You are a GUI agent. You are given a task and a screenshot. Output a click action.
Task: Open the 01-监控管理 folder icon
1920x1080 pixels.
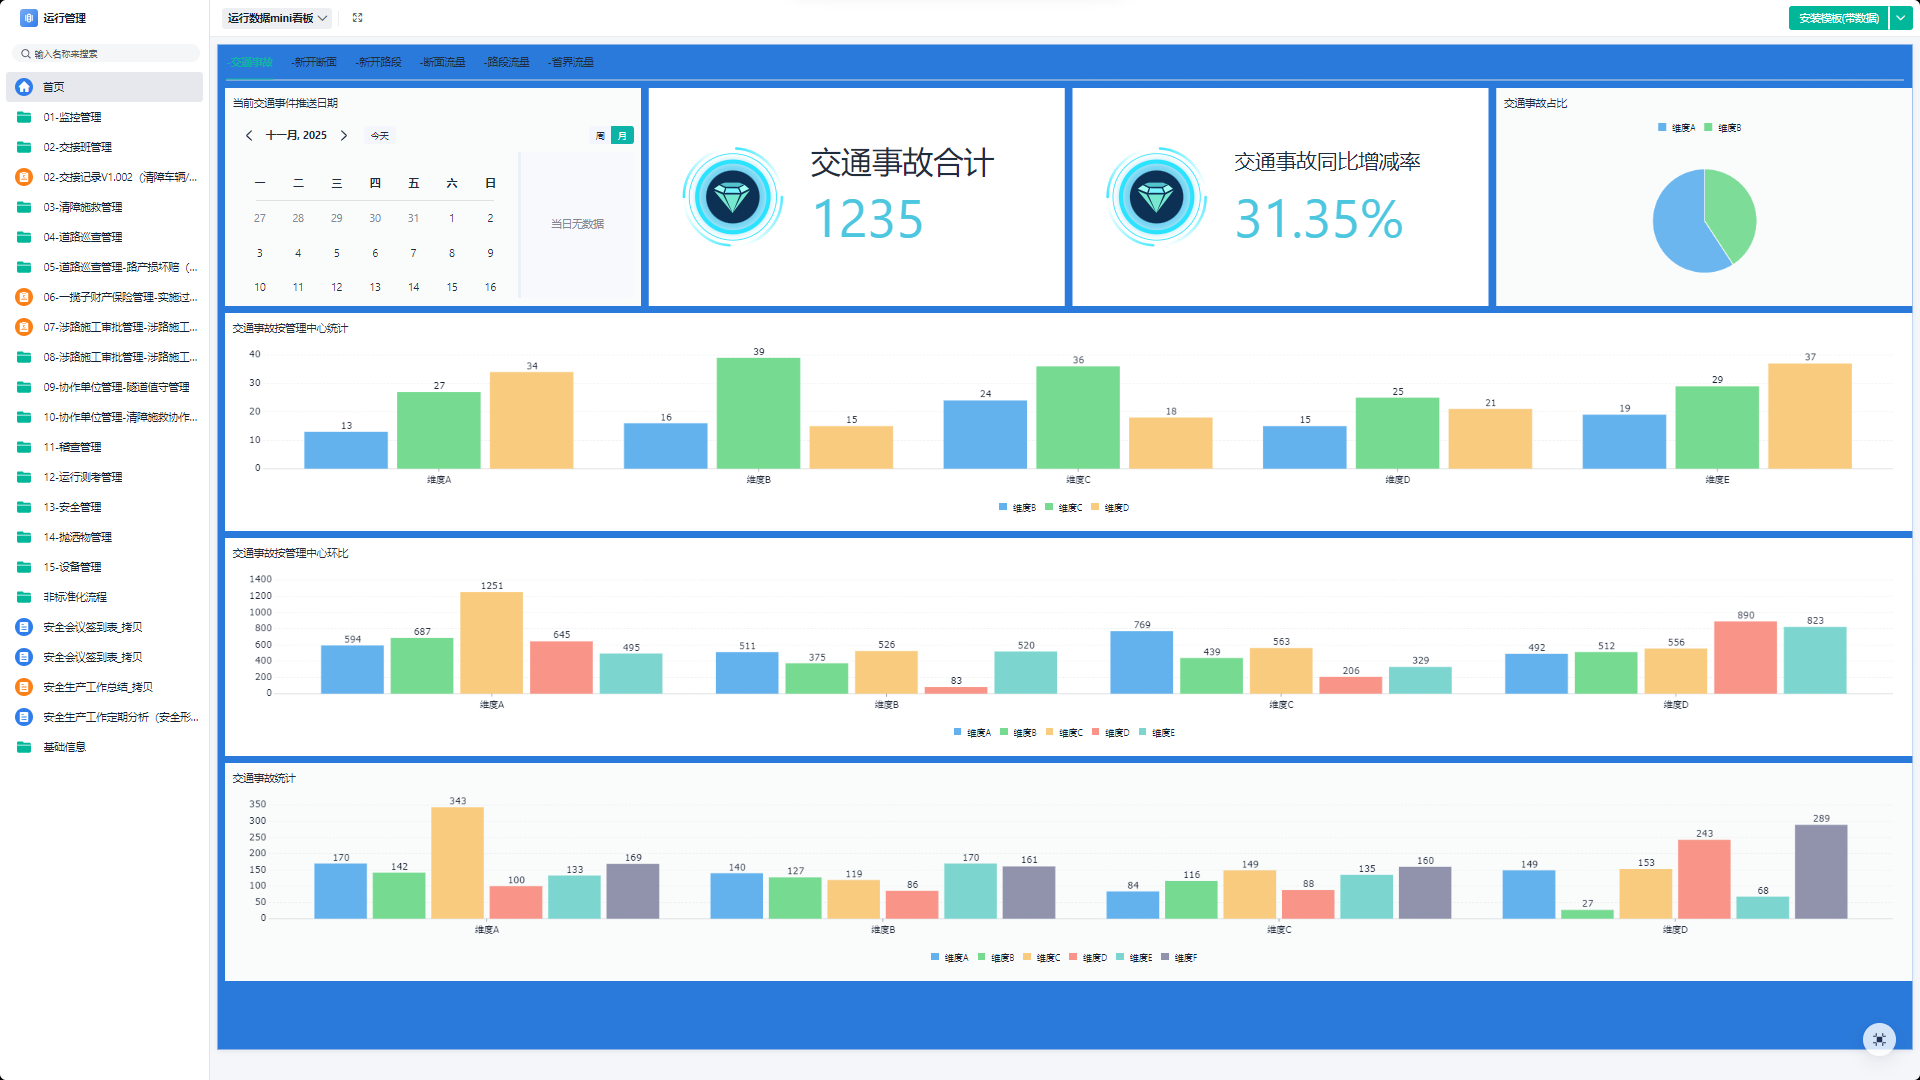click(24, 117)
